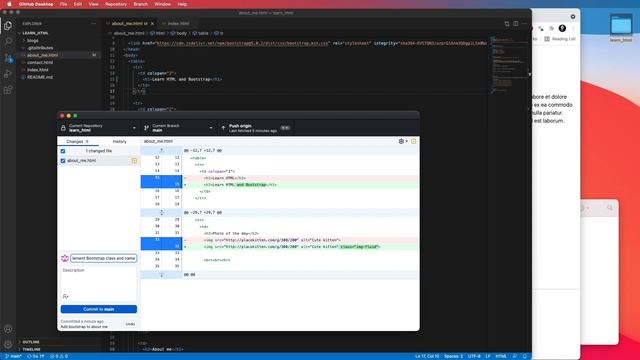The height and width of the screenshot is (360, 640).
Task: Click the main branch in VS Code status bar
Action: [x=13, y=356]
